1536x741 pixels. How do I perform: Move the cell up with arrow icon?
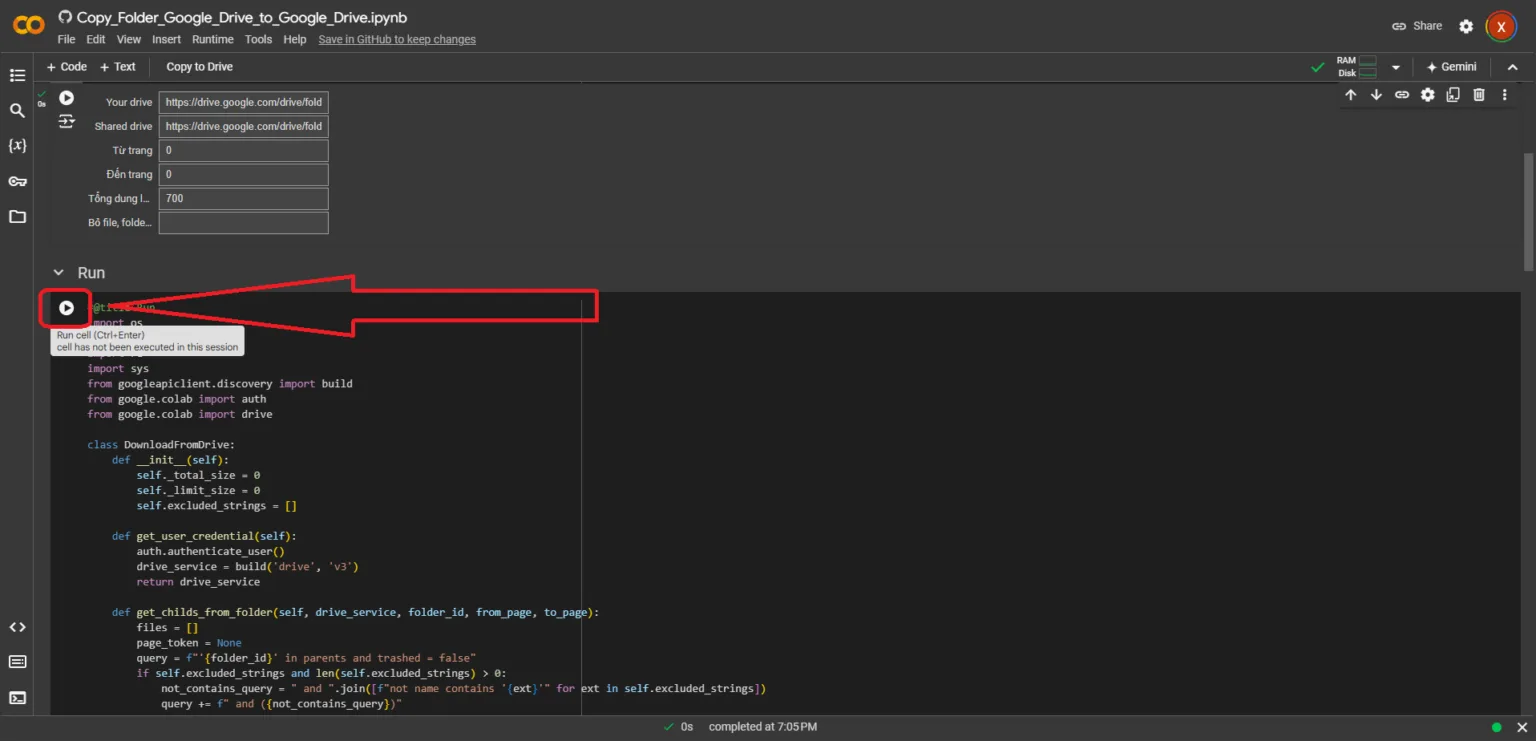1350,95
